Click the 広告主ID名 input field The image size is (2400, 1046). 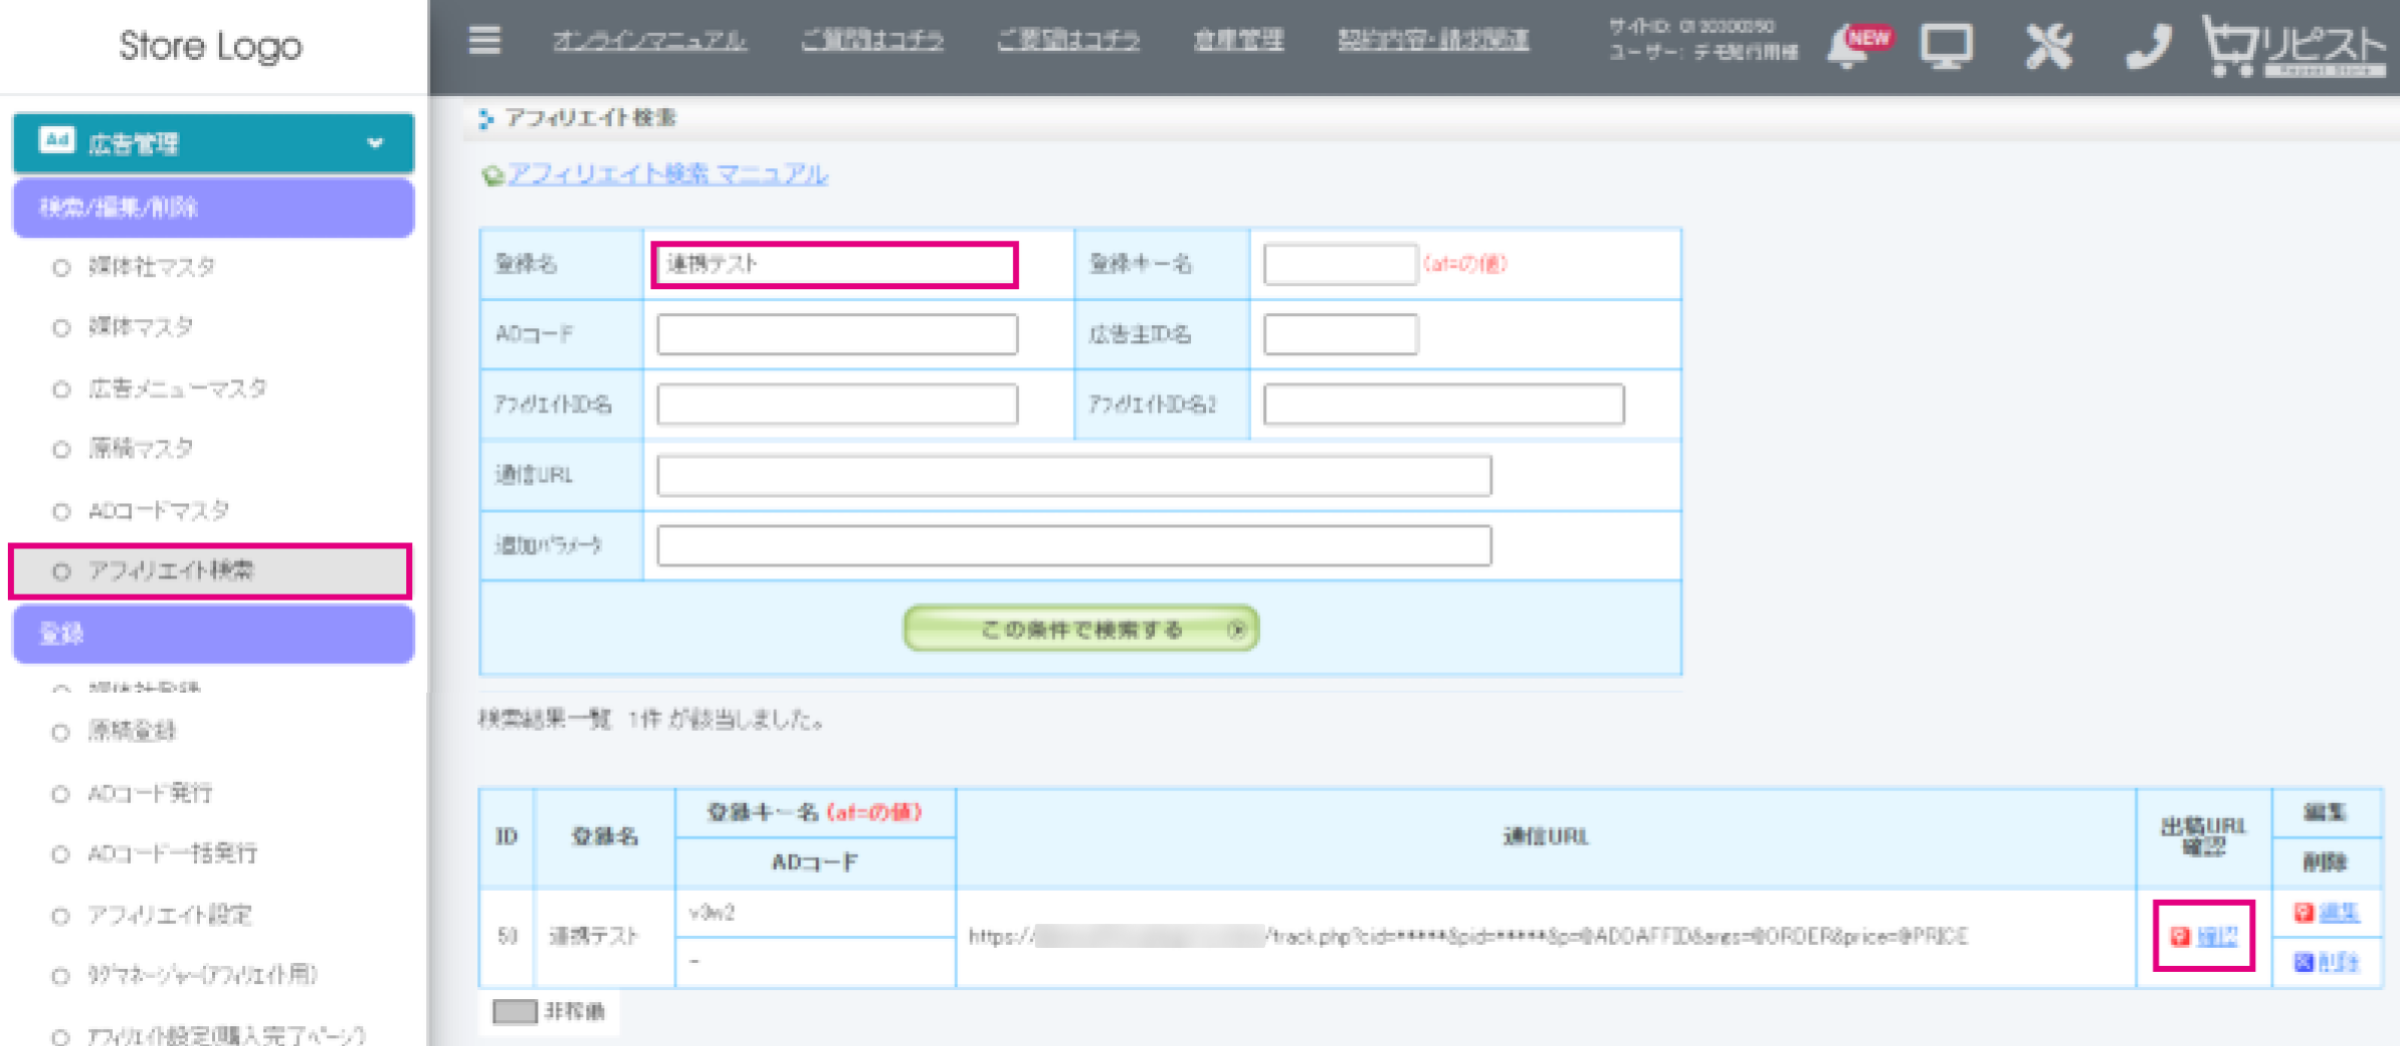(x=1340, y=334)
